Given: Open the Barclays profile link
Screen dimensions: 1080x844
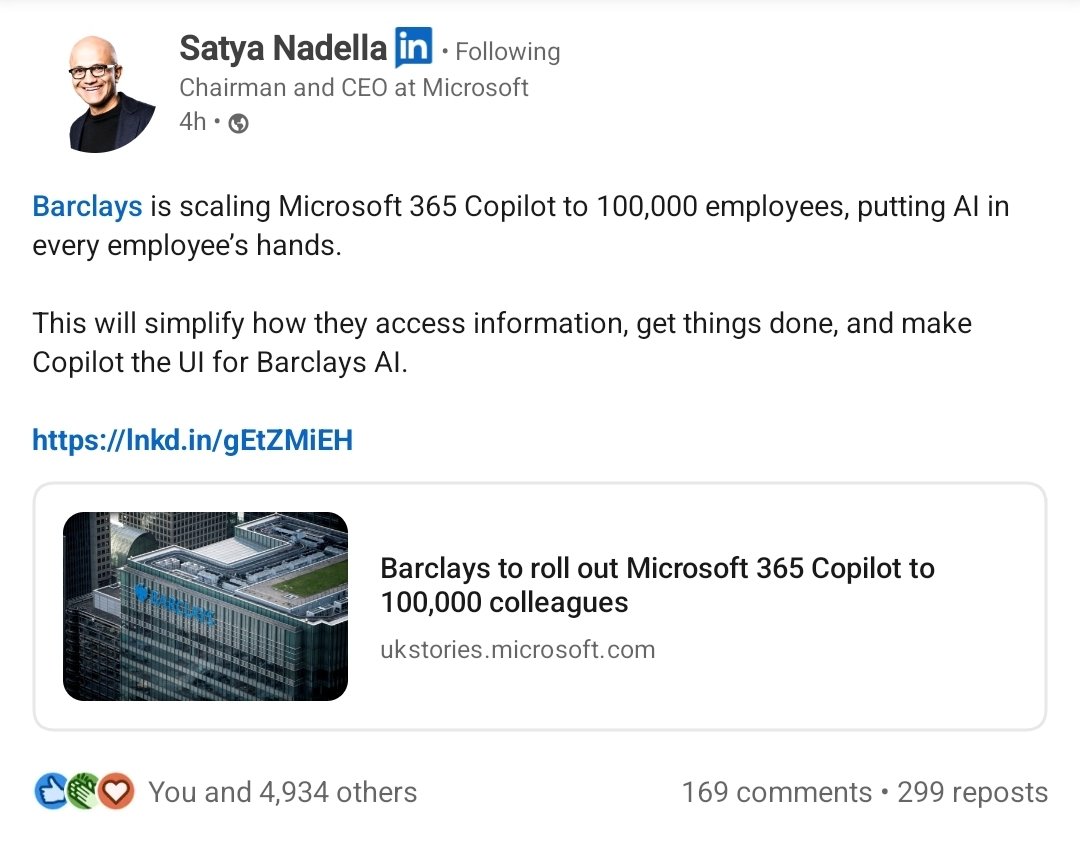Looking at the screenshot, I should 87,206.
